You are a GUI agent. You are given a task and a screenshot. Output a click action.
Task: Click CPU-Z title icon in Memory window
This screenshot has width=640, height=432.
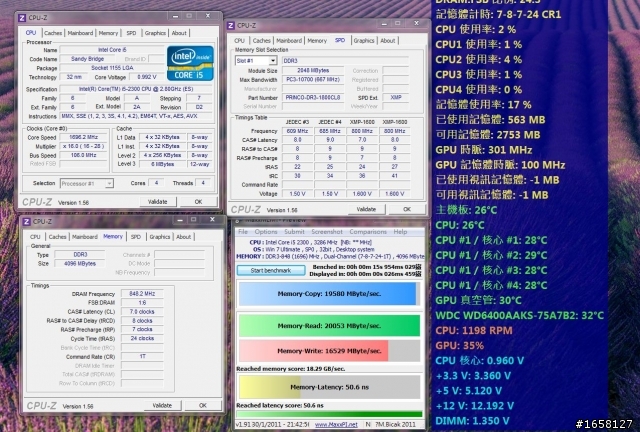tap(27, 221)
